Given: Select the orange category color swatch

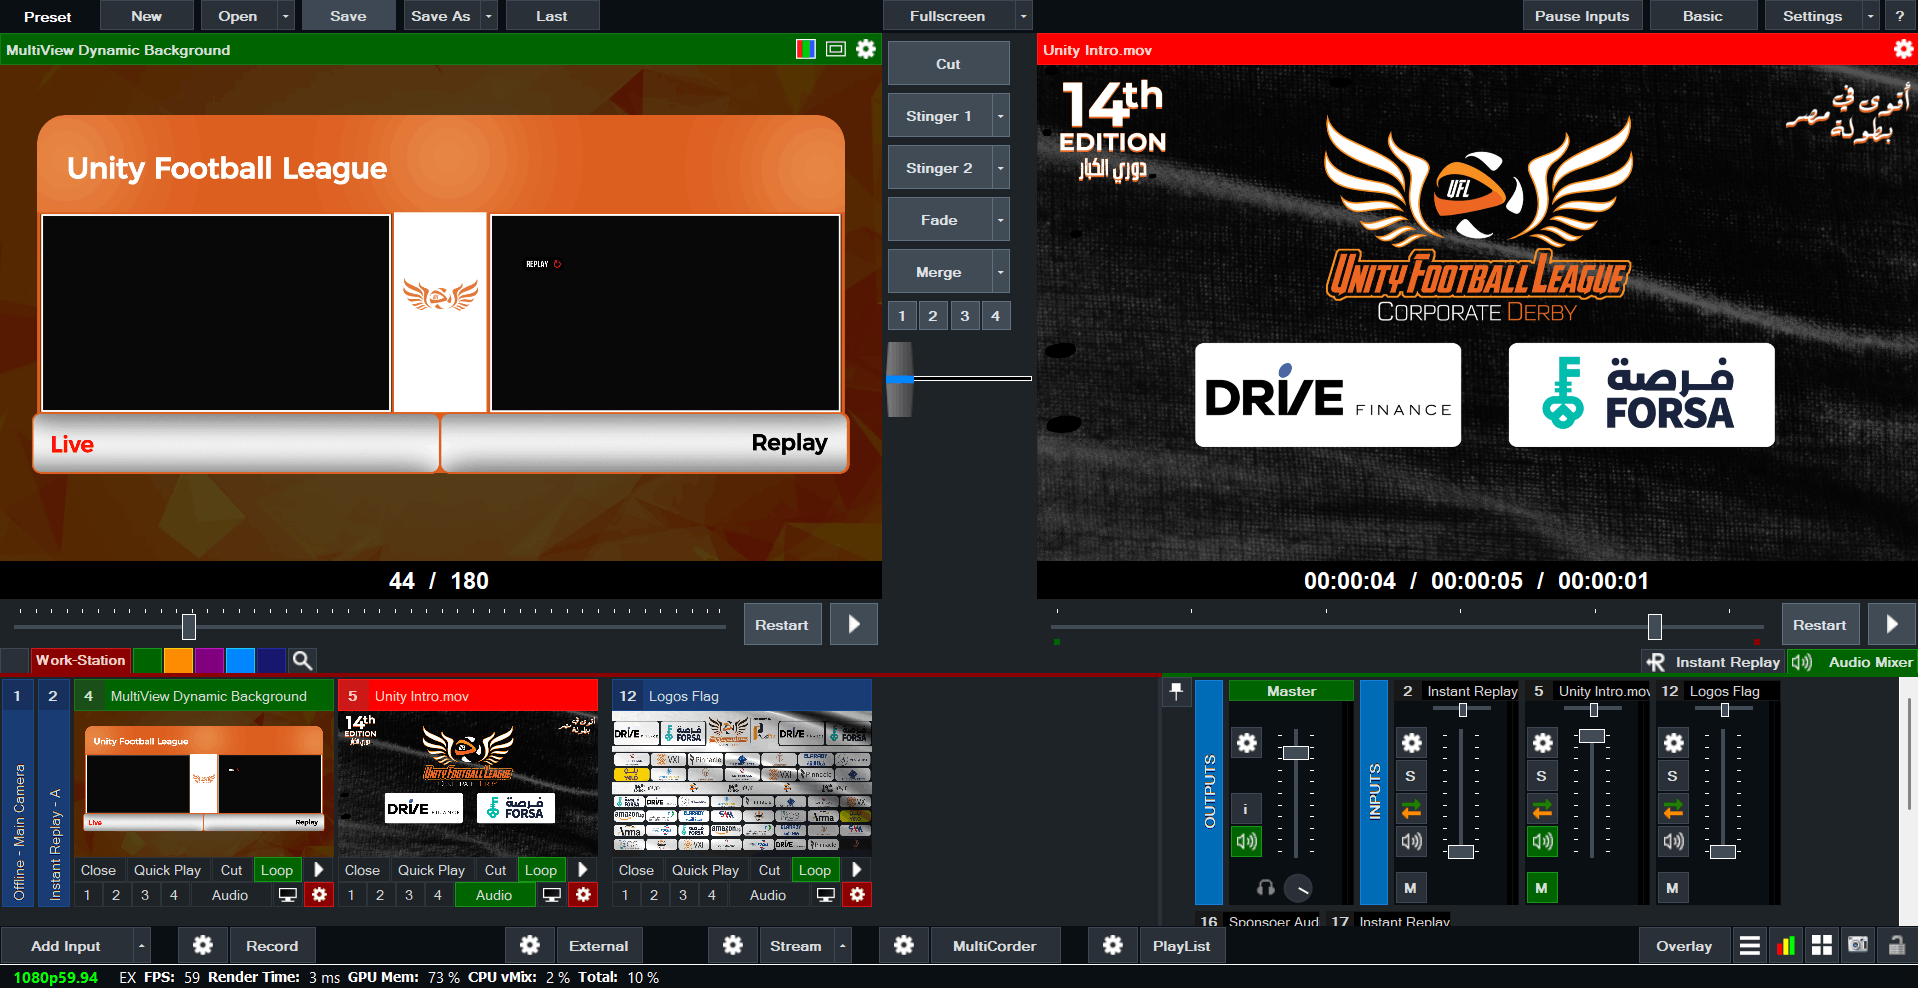Looking at the screenshot, I should pyautogui.click(x=178, y=660).
